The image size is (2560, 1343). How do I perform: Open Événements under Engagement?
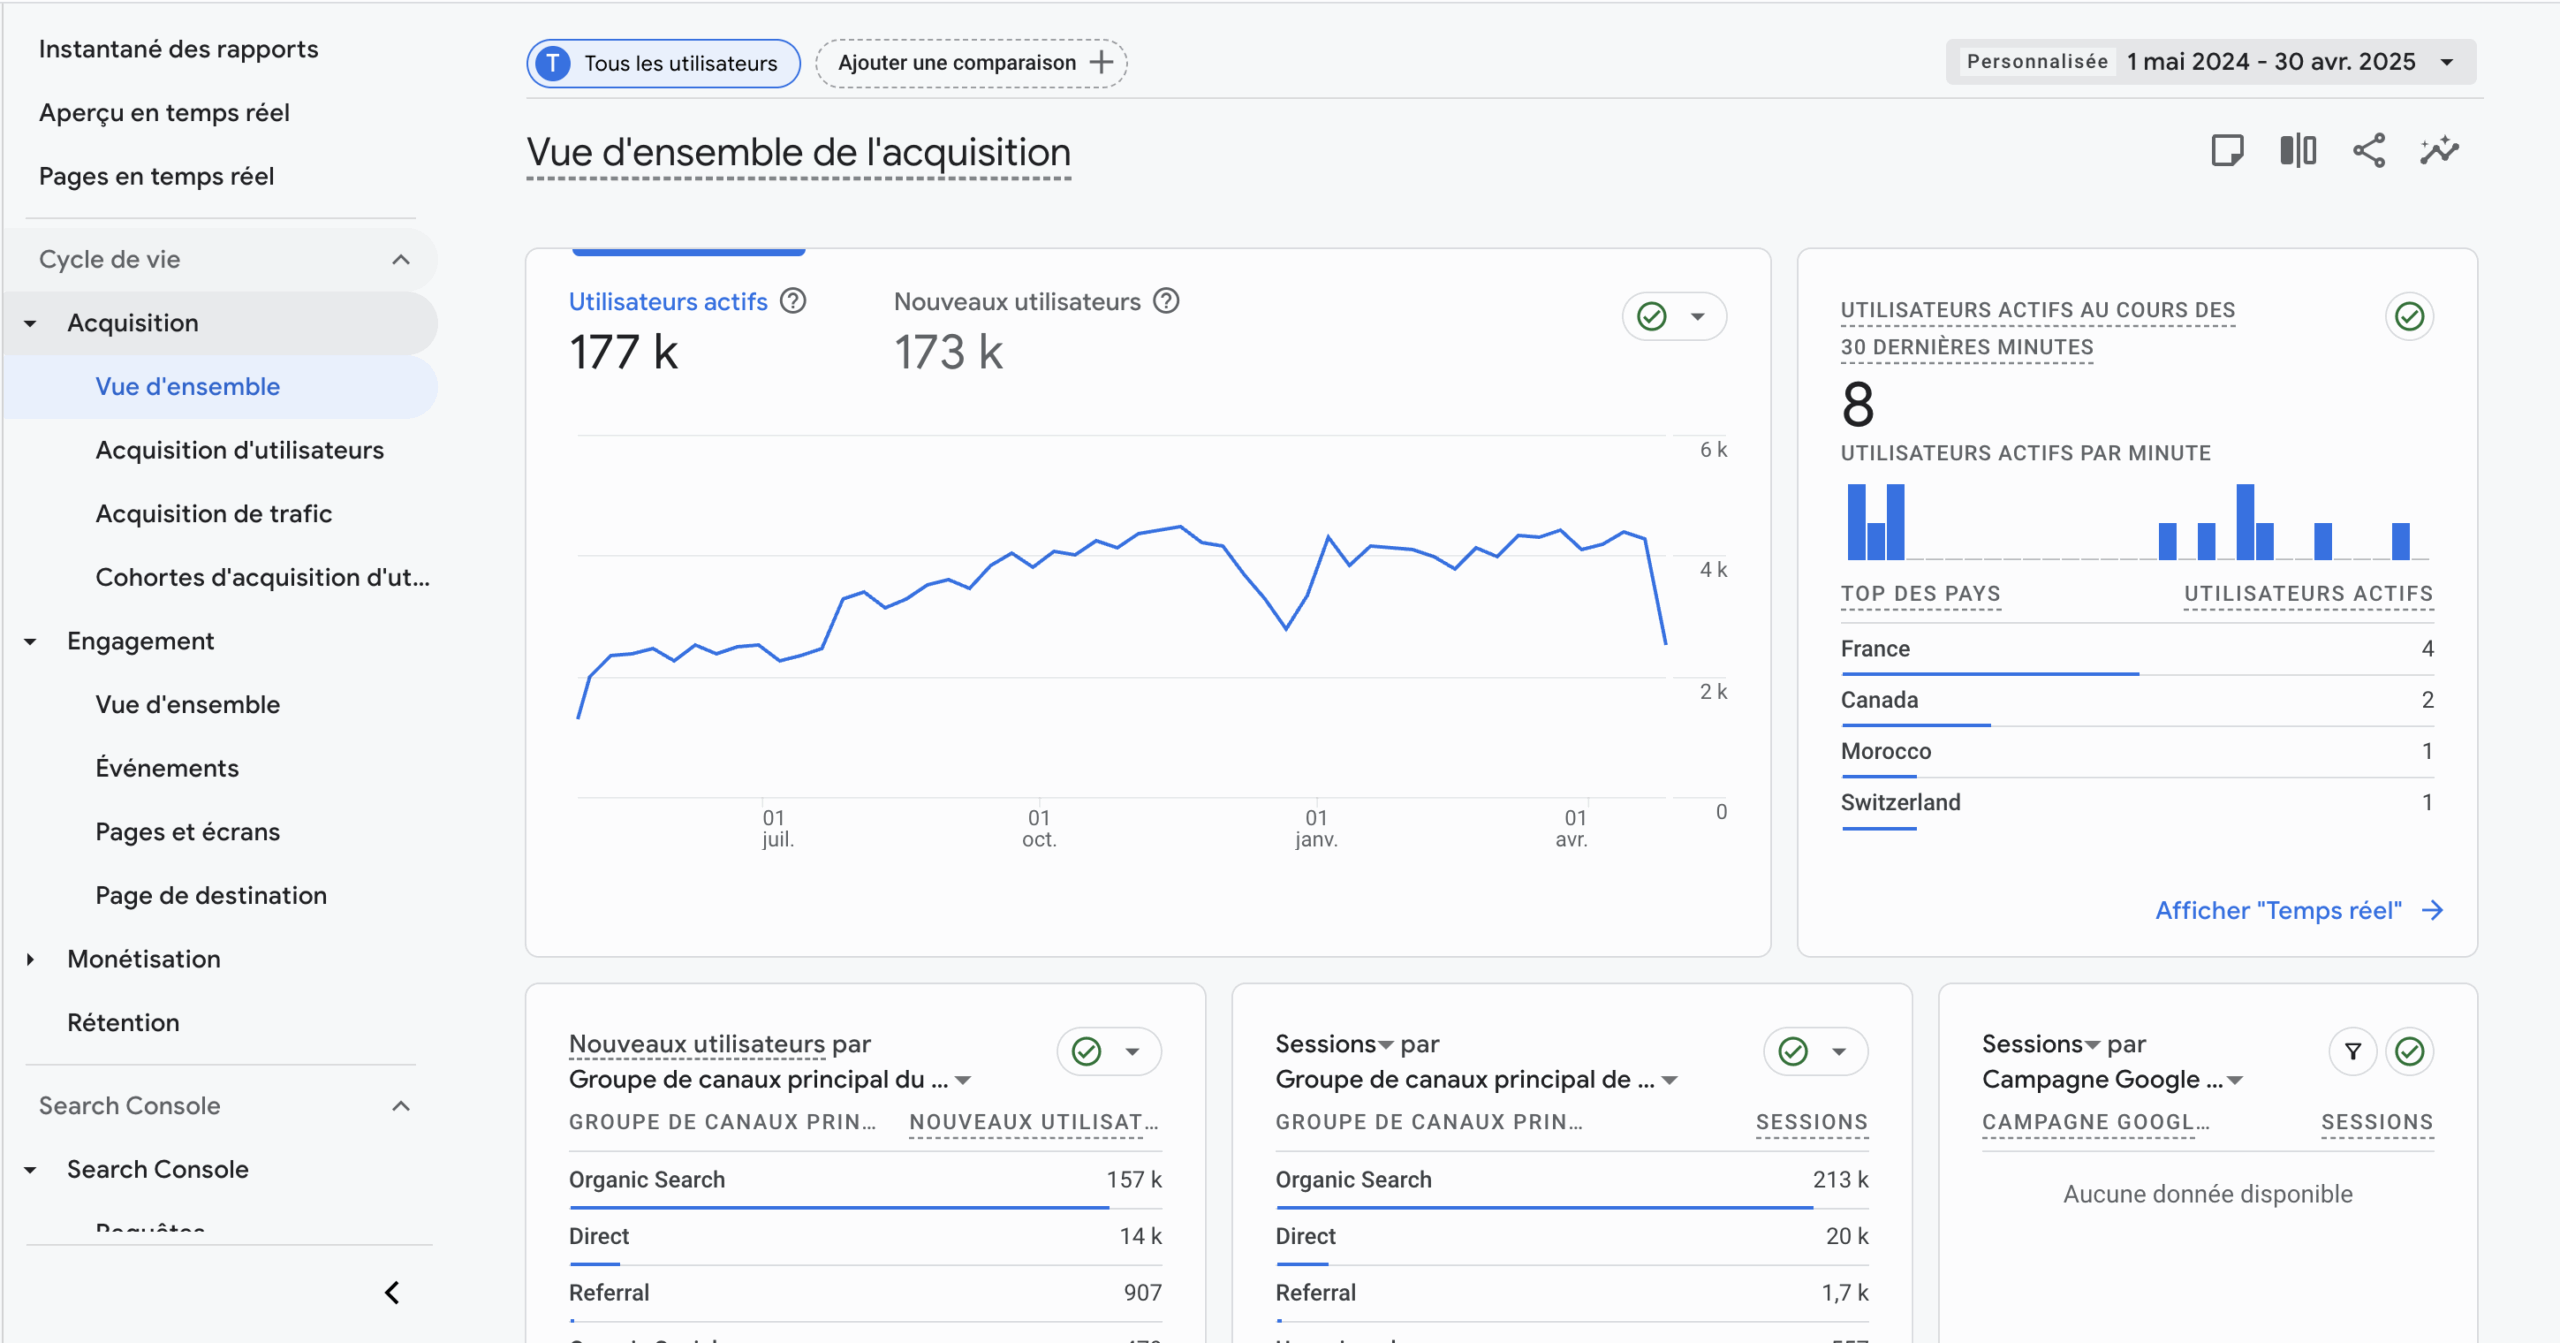pos(167,767)
